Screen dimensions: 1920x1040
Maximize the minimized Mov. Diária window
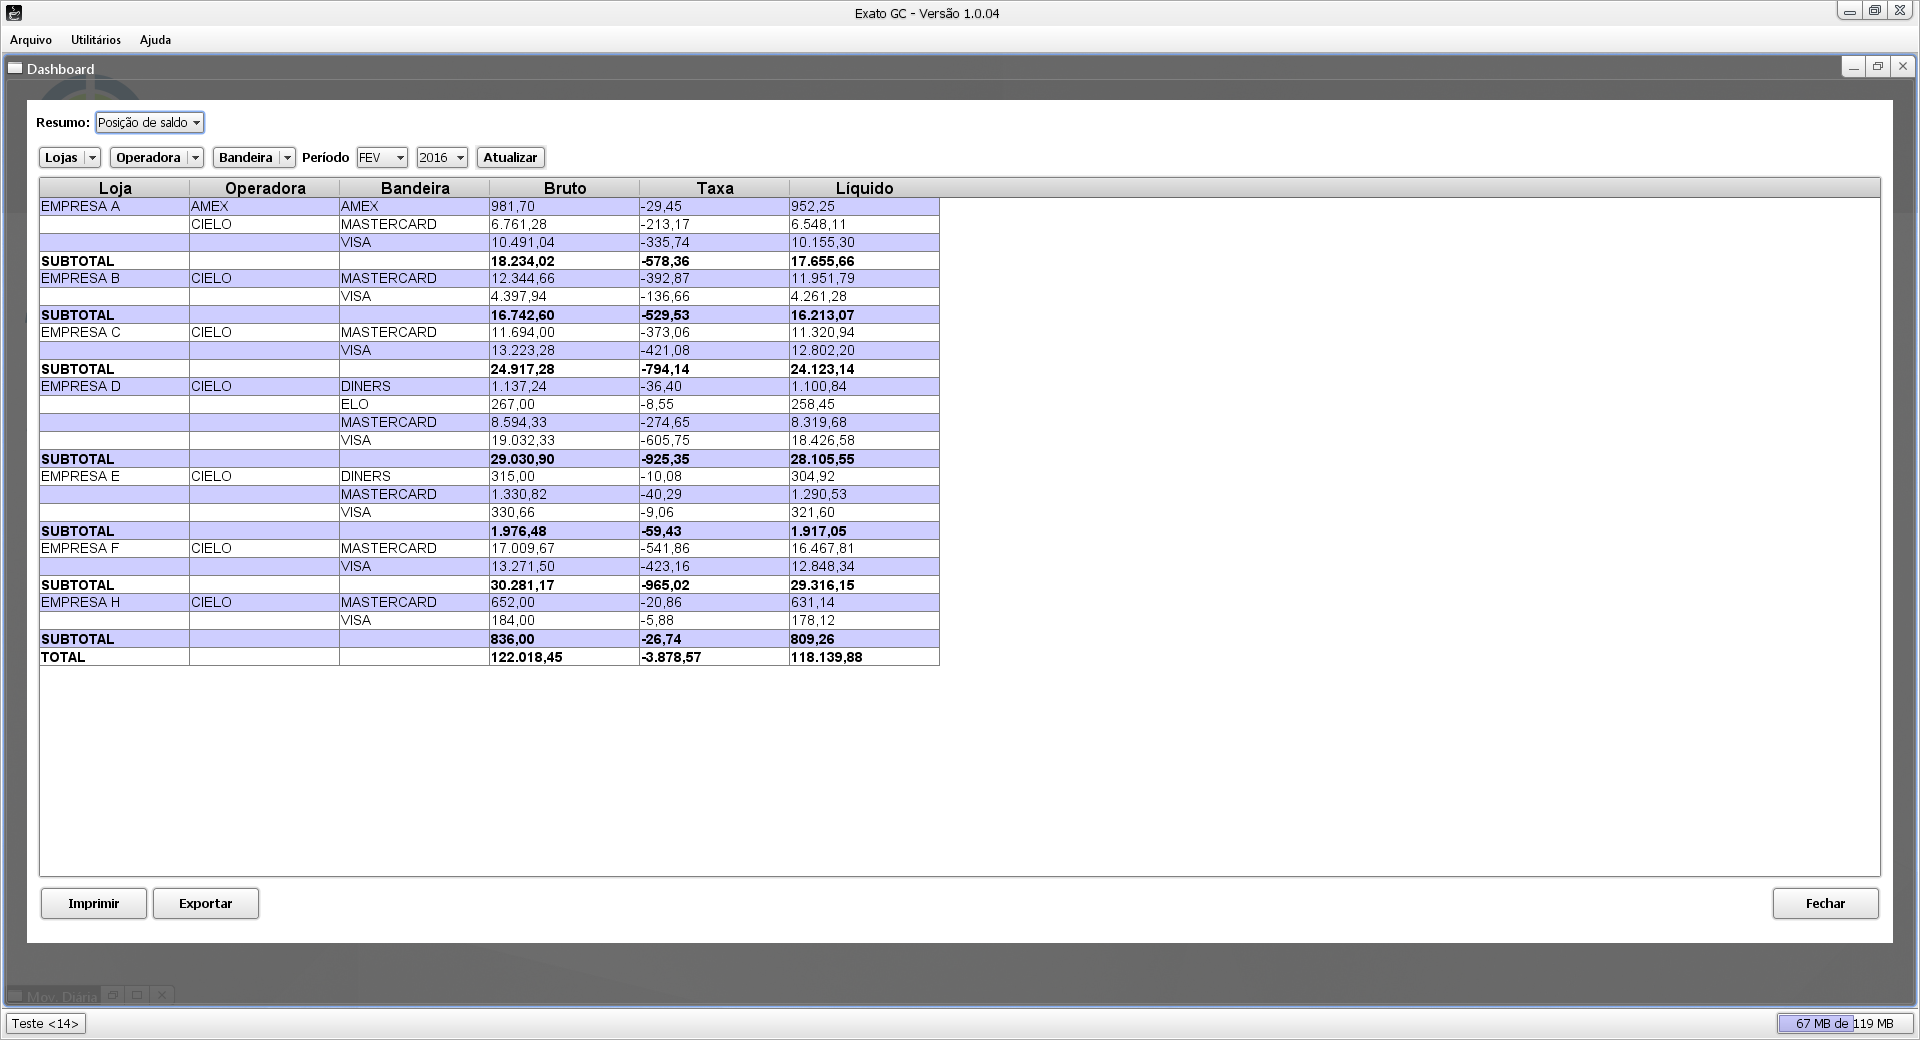(x=137, y=995)
